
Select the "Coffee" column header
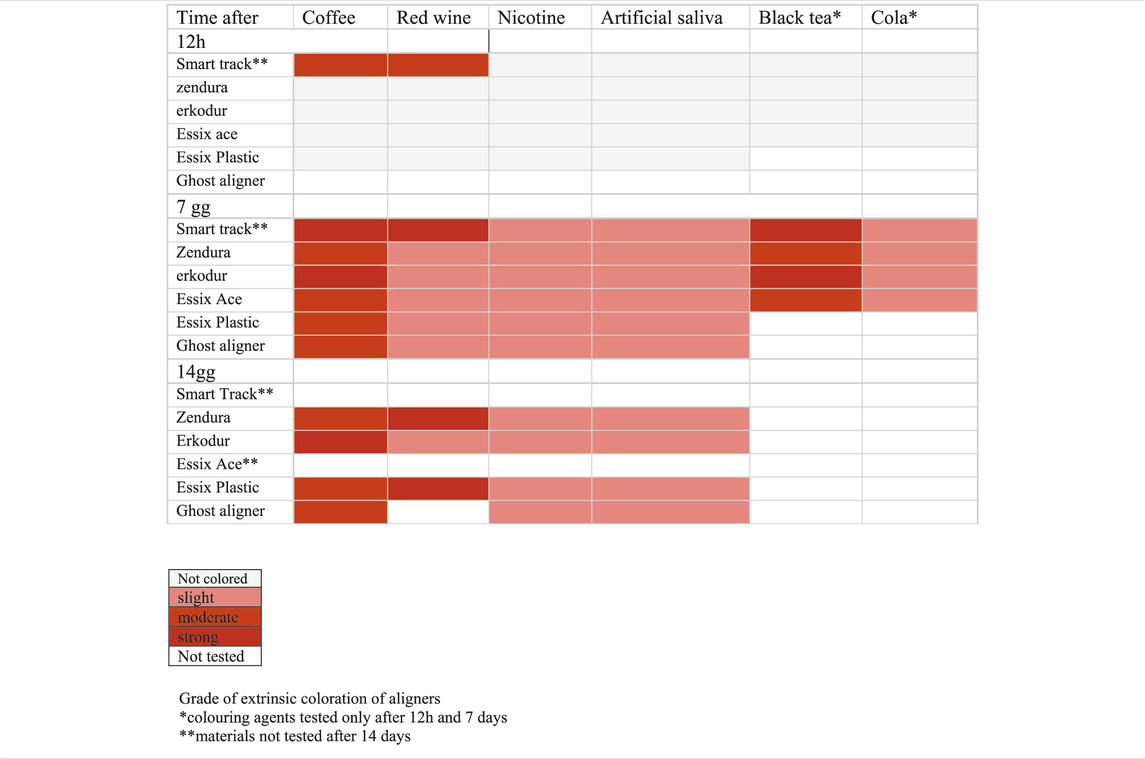click(x=329, y=18)
